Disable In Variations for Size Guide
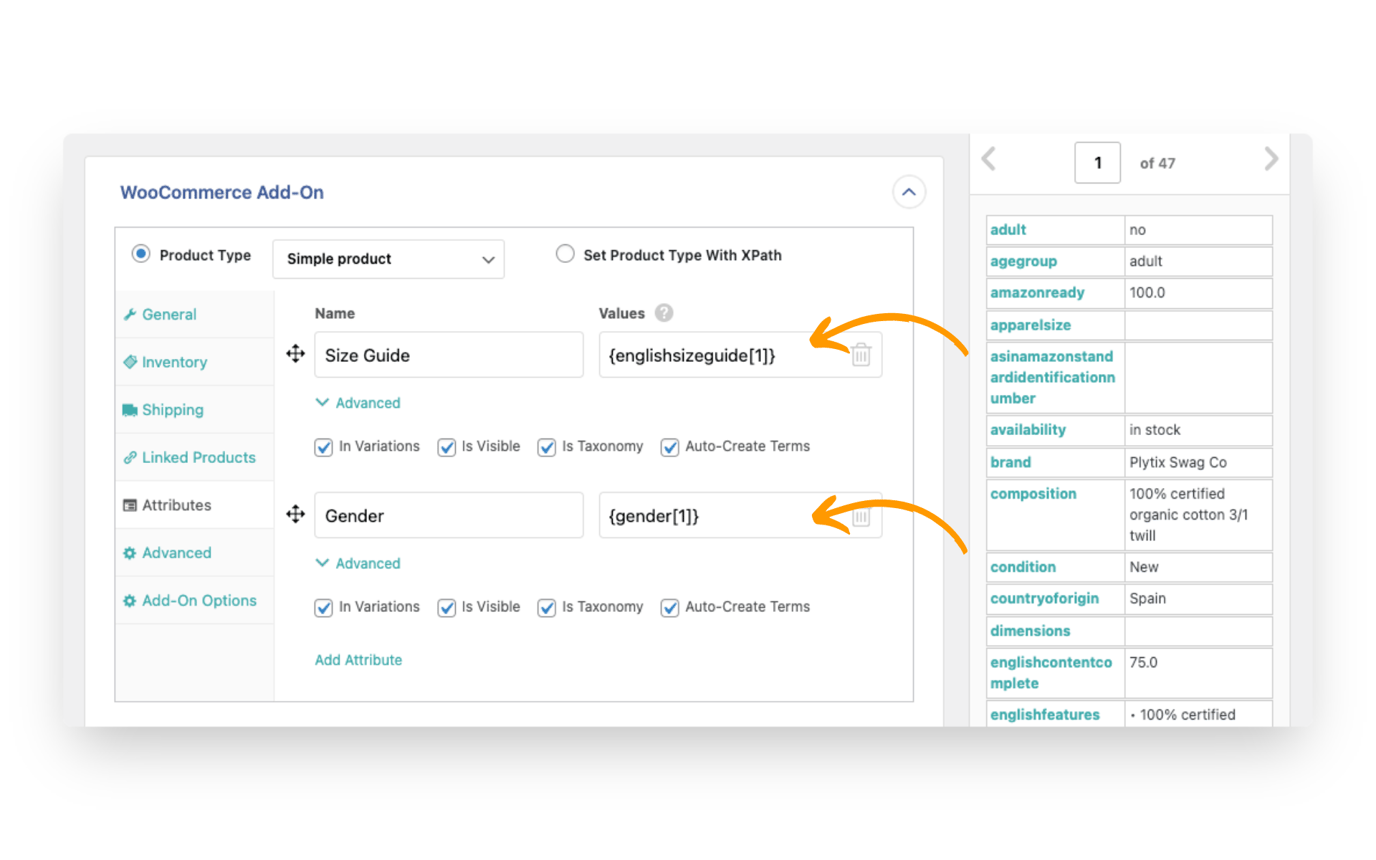This screenshot has width=1376, height=860. point(323,447)
